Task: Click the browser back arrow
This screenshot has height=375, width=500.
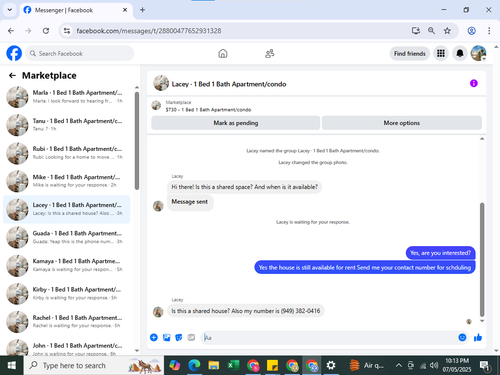Action: [11, 31]
